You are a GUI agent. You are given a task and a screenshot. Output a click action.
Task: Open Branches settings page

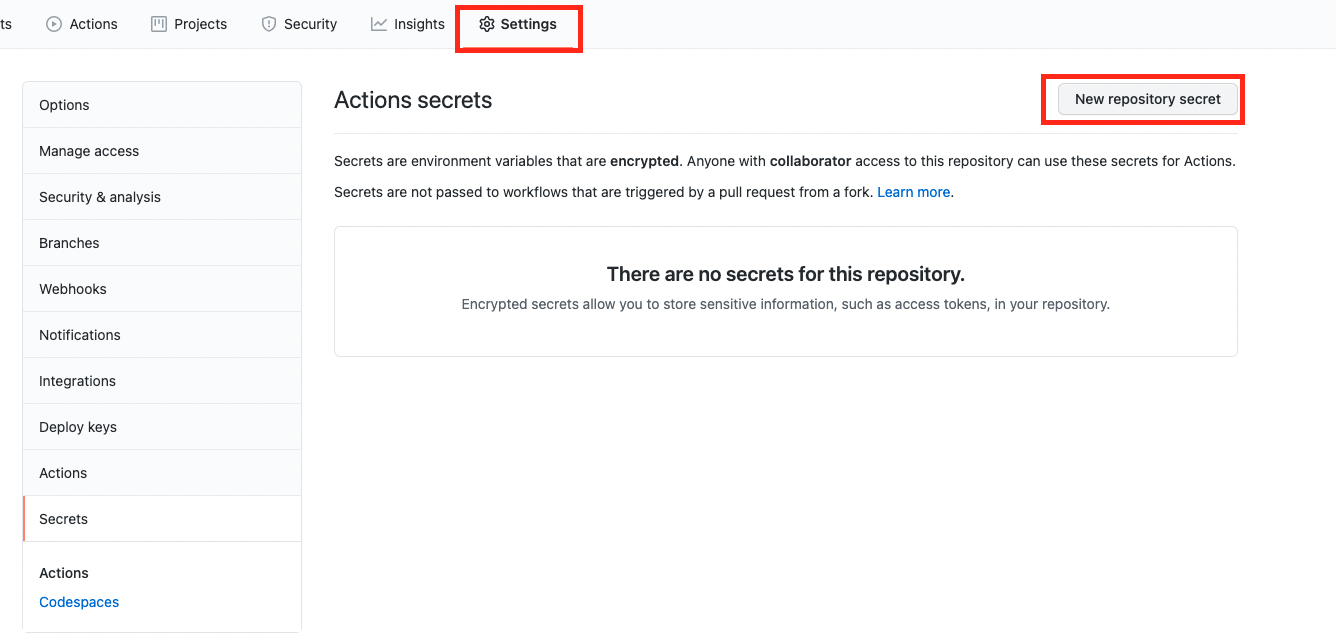click(x=69, y=243)
